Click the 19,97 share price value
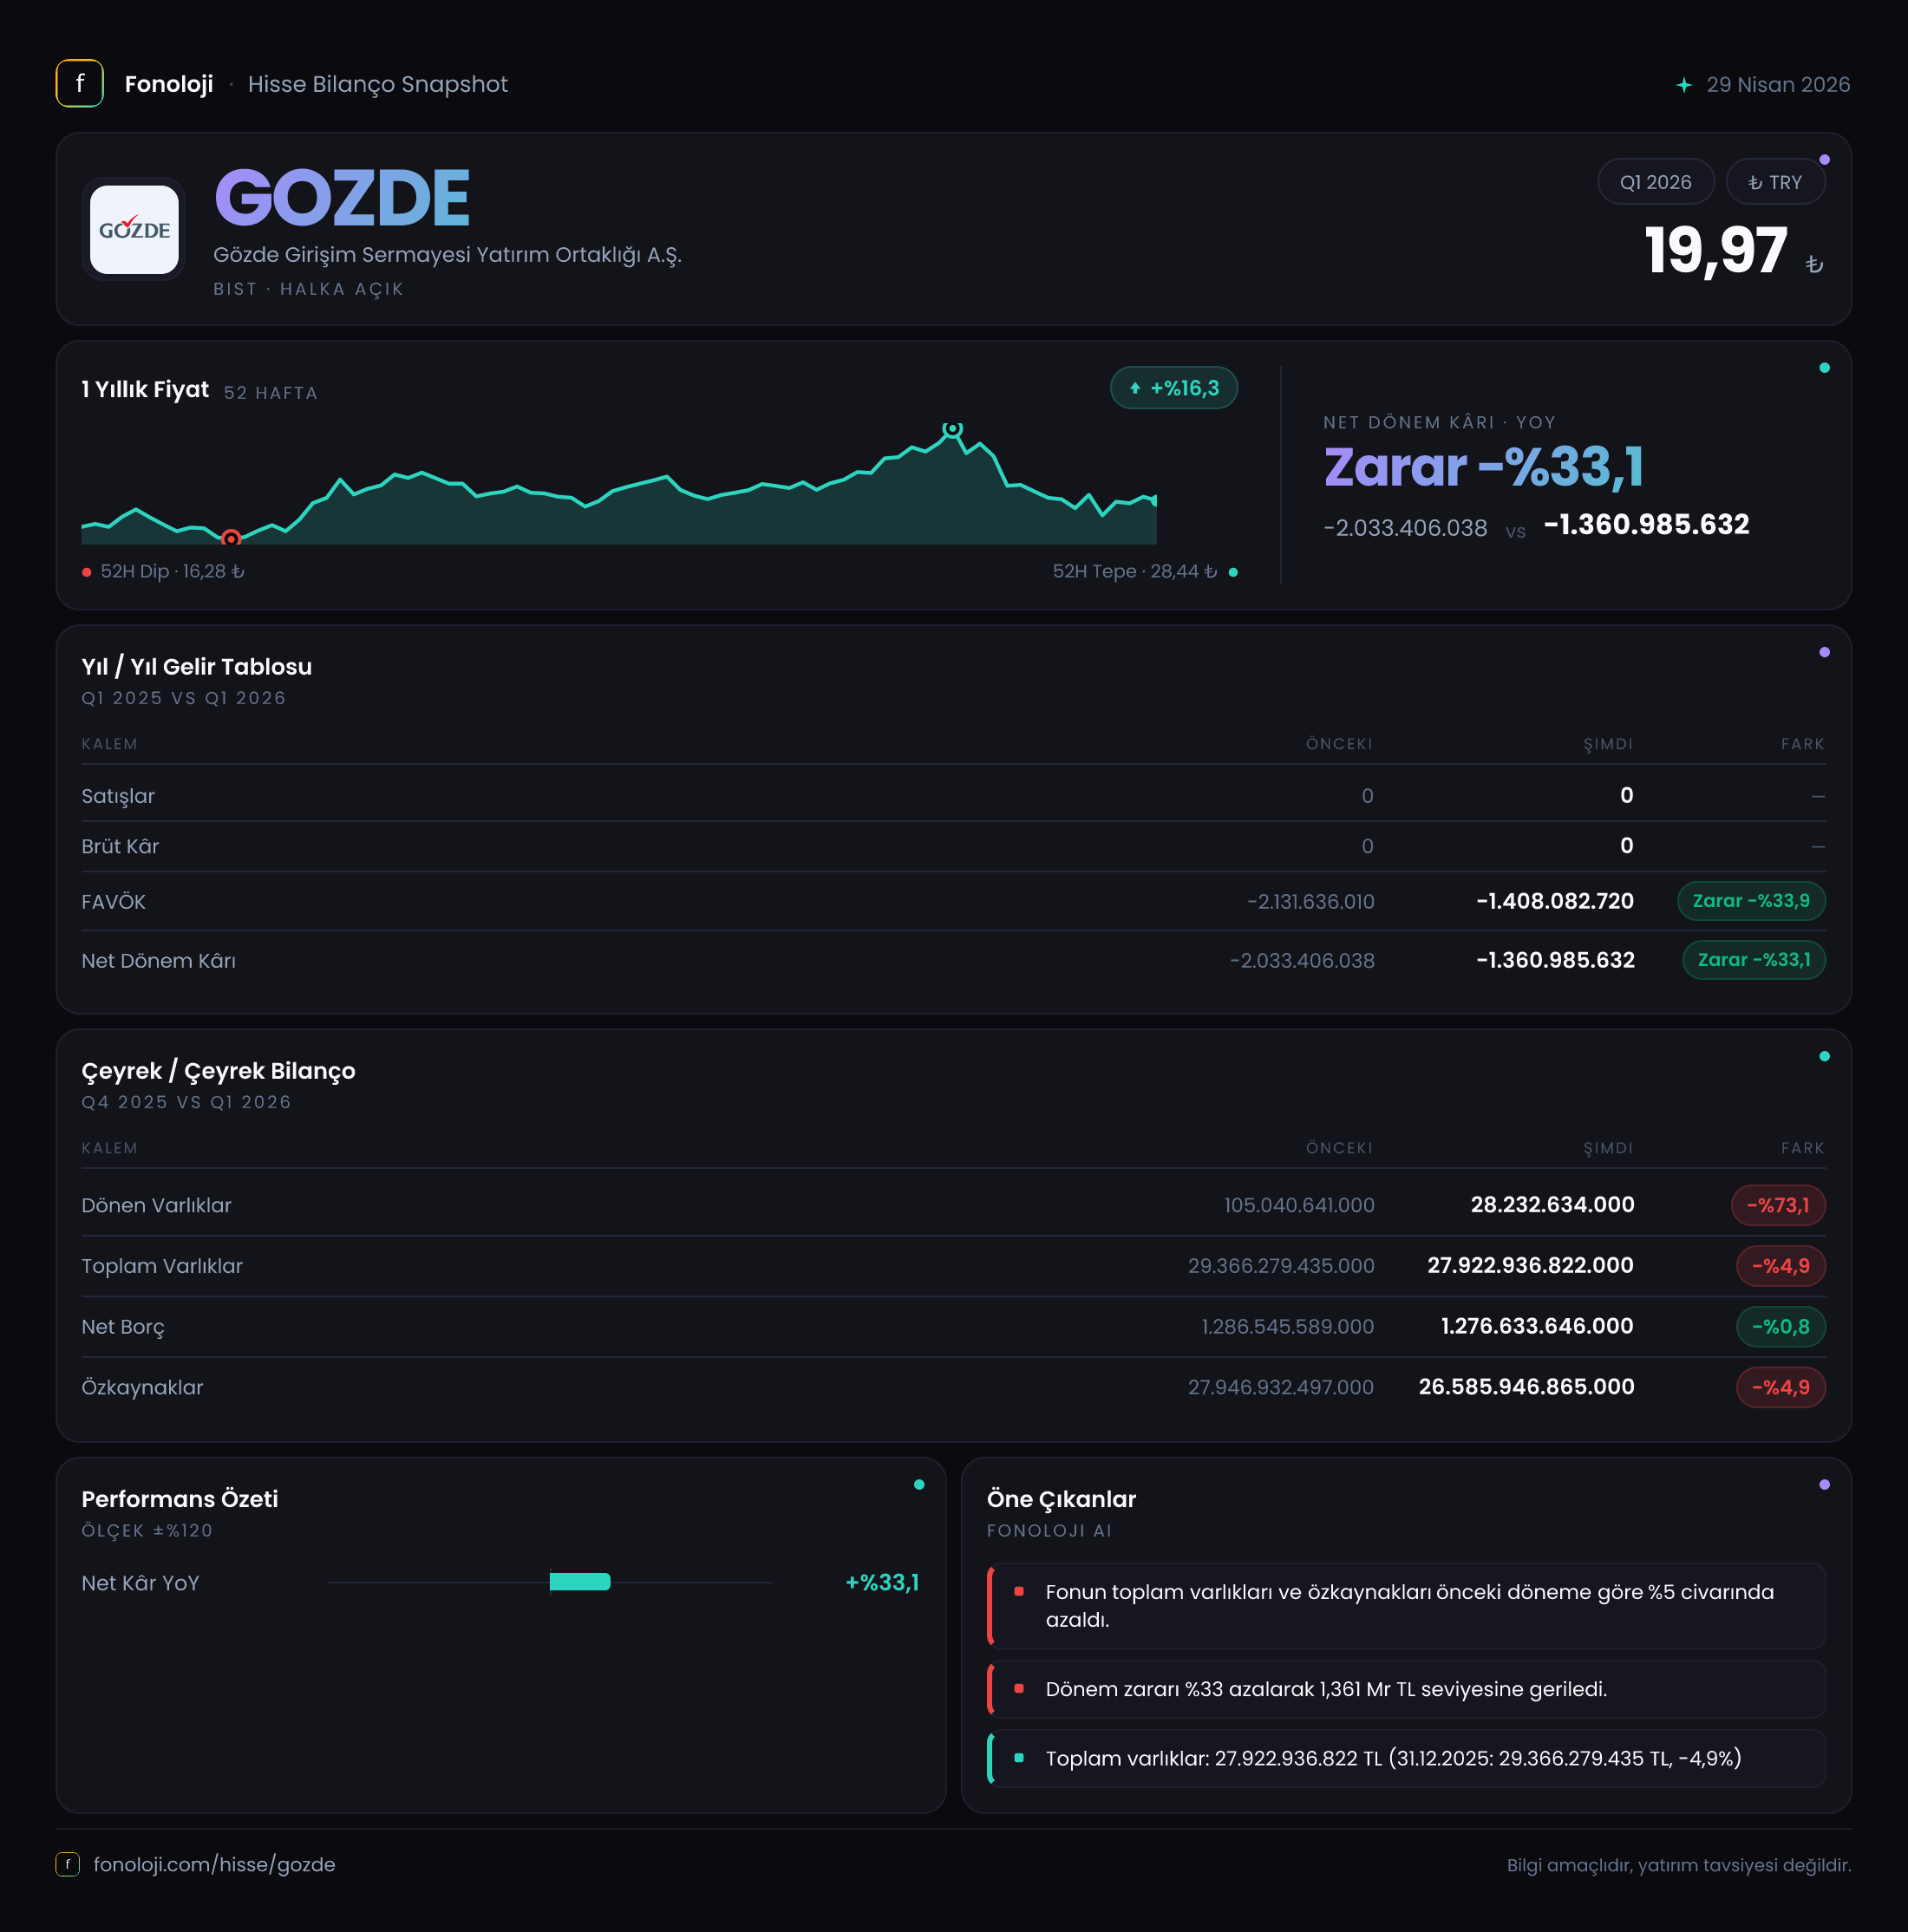 pos(1716,250)
